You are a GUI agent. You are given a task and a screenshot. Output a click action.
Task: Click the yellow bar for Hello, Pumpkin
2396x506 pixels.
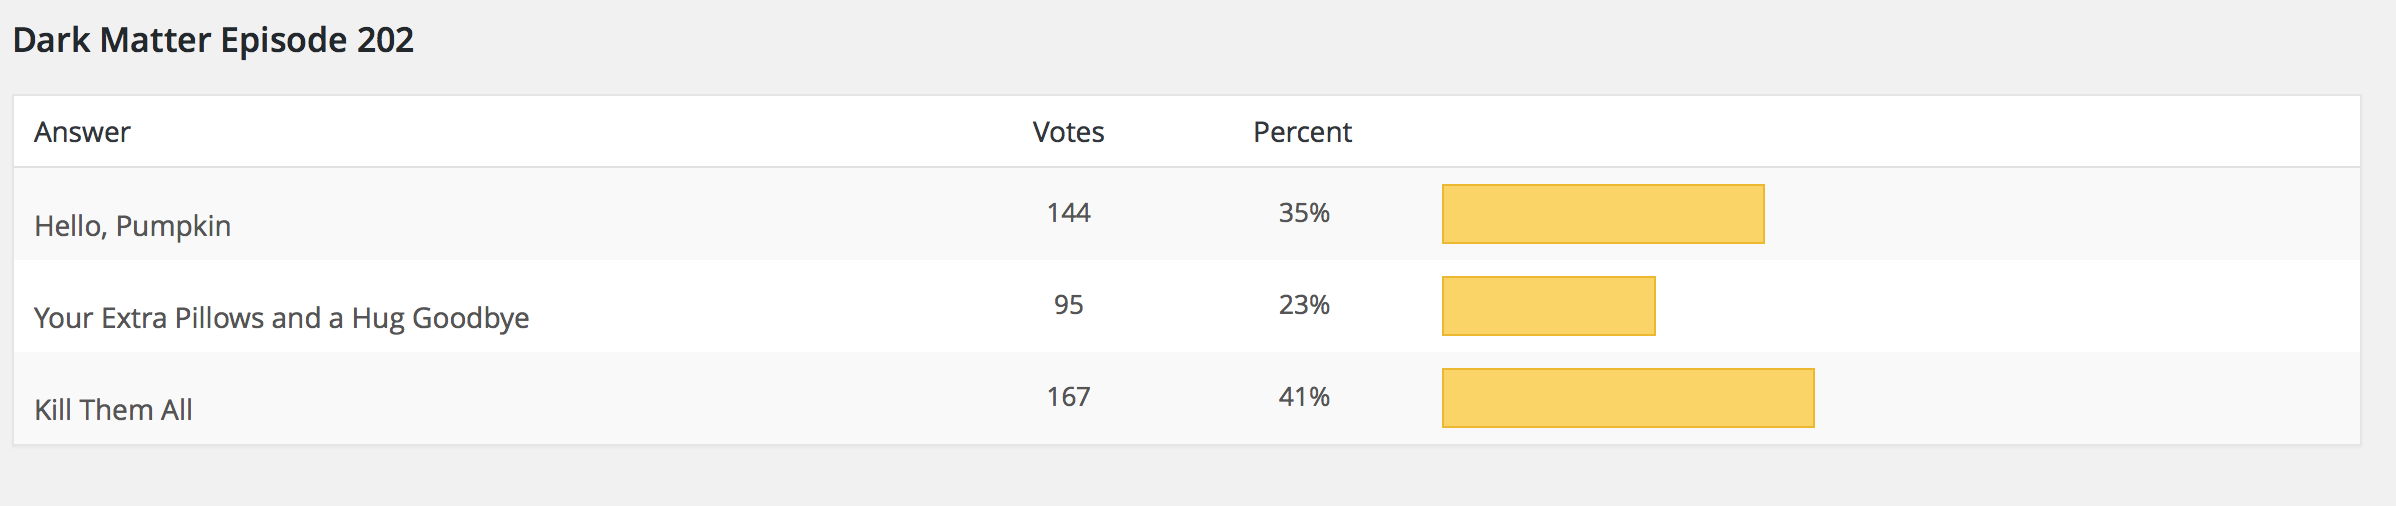click(1603, 214)
